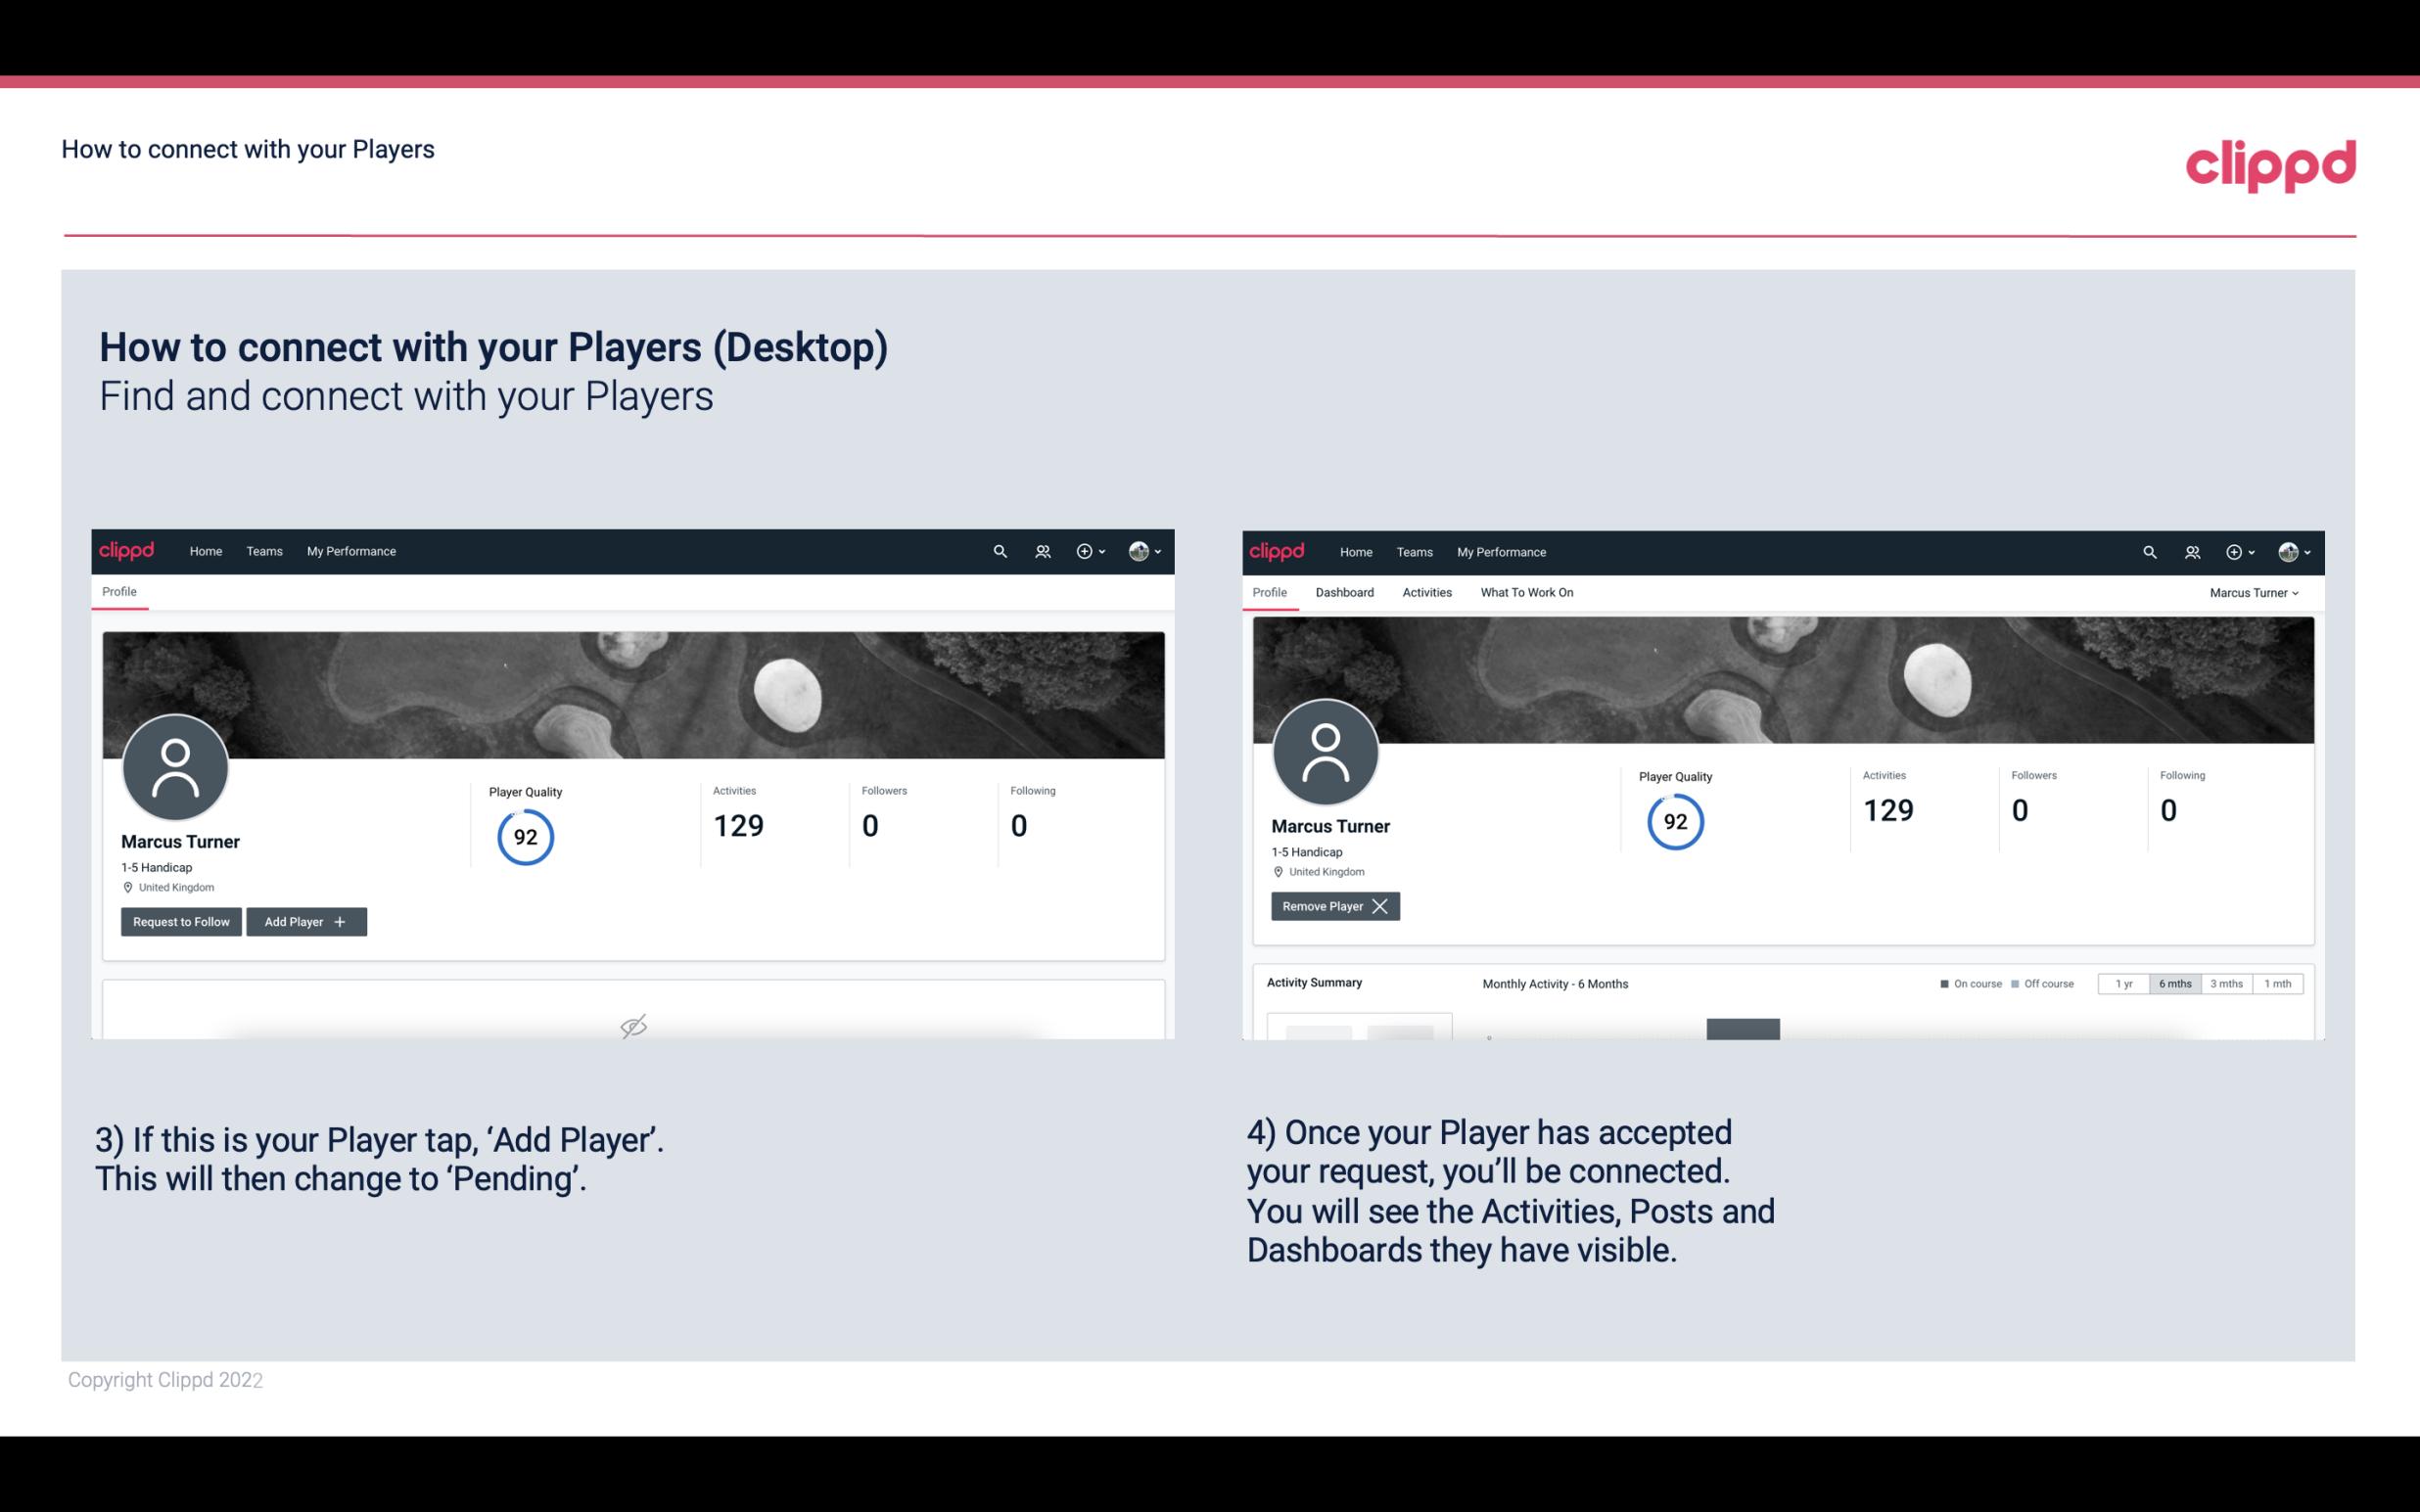This screenshot has height=1512, width=2420.
Task: Click the 'Remove Player' button with X
Action: coord(1334,906)
